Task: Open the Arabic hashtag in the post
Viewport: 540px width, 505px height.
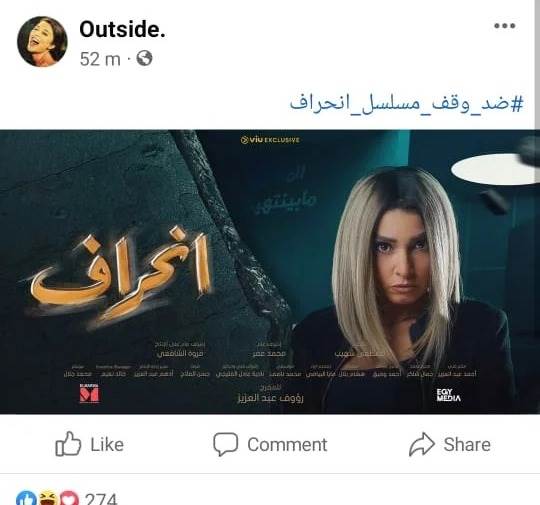Action: click(406, 103)
